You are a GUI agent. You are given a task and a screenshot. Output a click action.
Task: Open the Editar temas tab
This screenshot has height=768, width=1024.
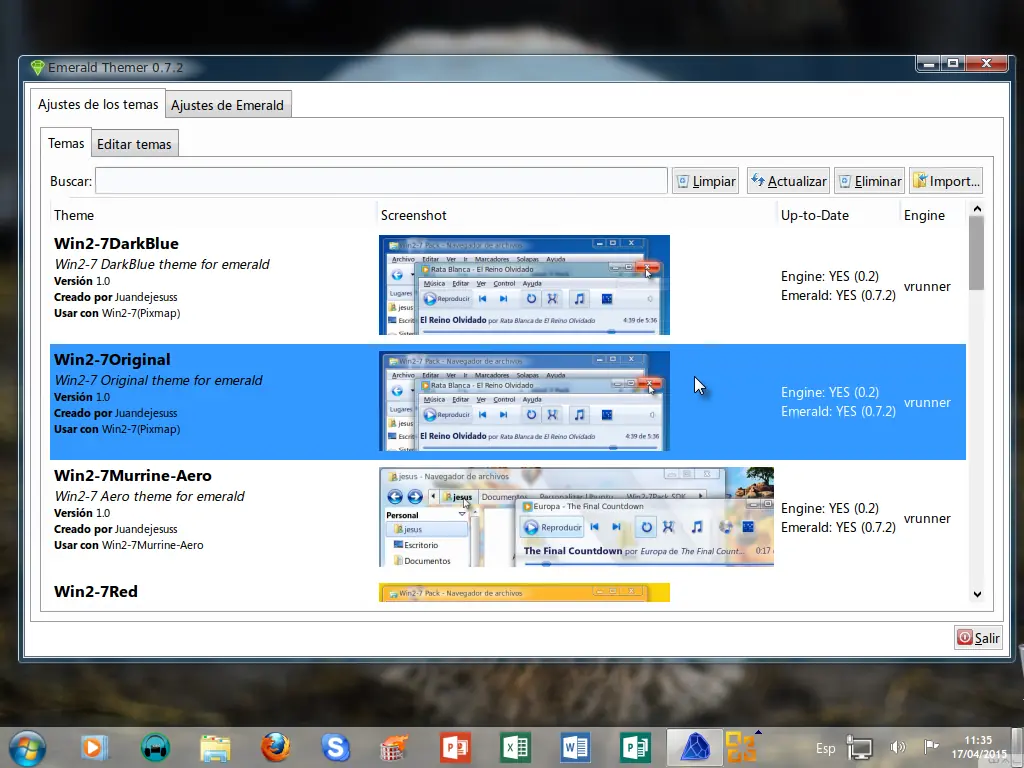tap(134, 144)
